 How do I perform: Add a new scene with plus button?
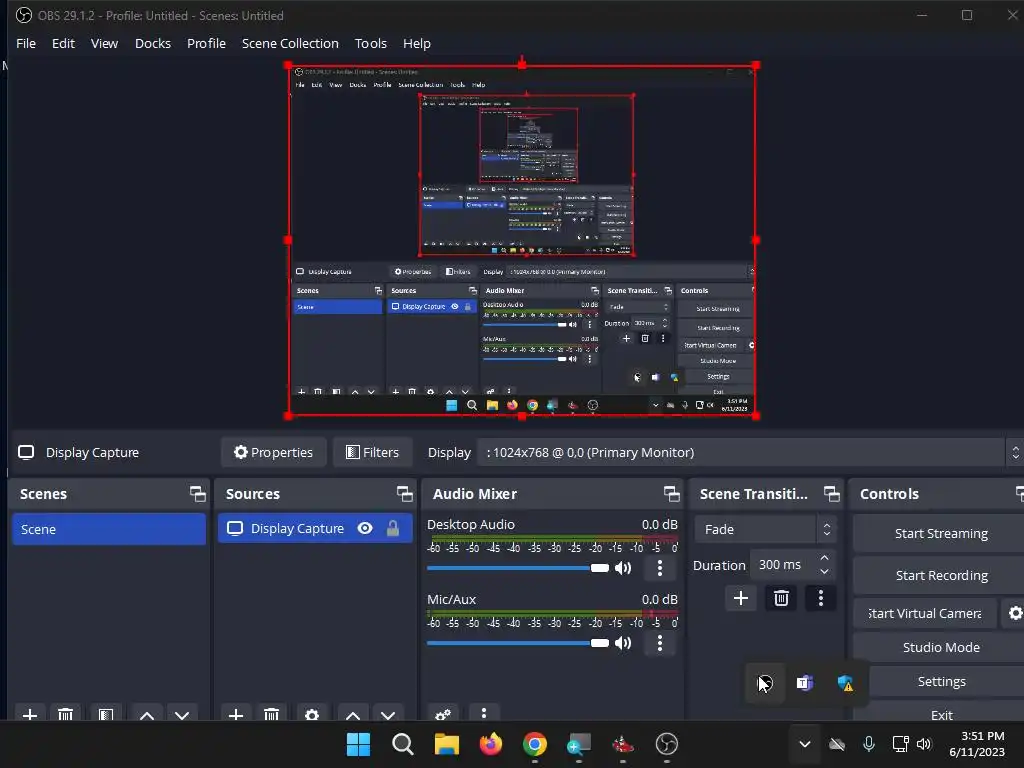pos(29,714)
